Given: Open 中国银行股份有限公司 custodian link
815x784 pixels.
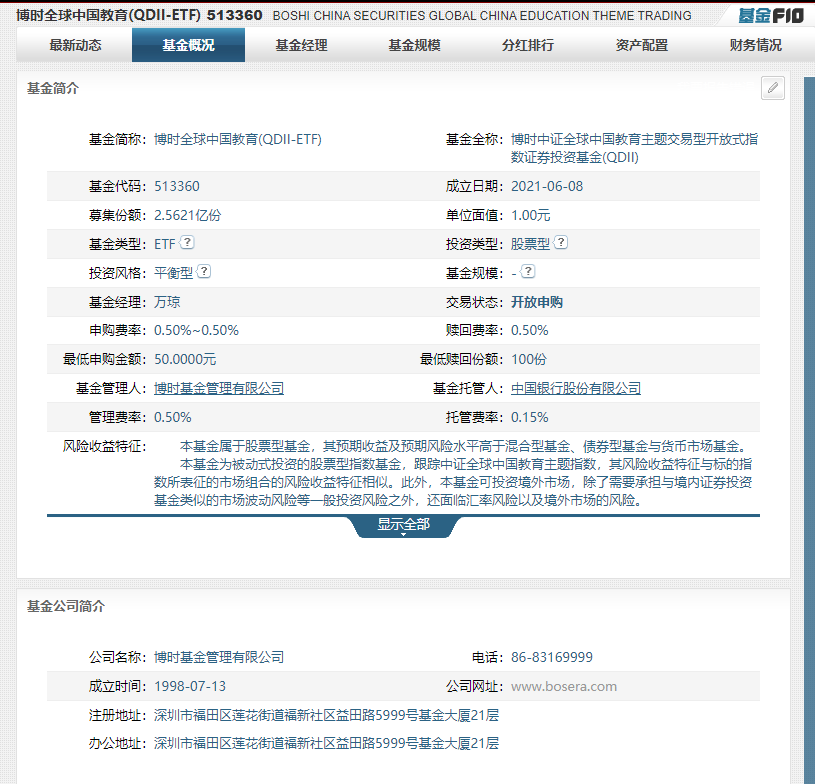Looking at the screenshot, I should tap(576, 388).
